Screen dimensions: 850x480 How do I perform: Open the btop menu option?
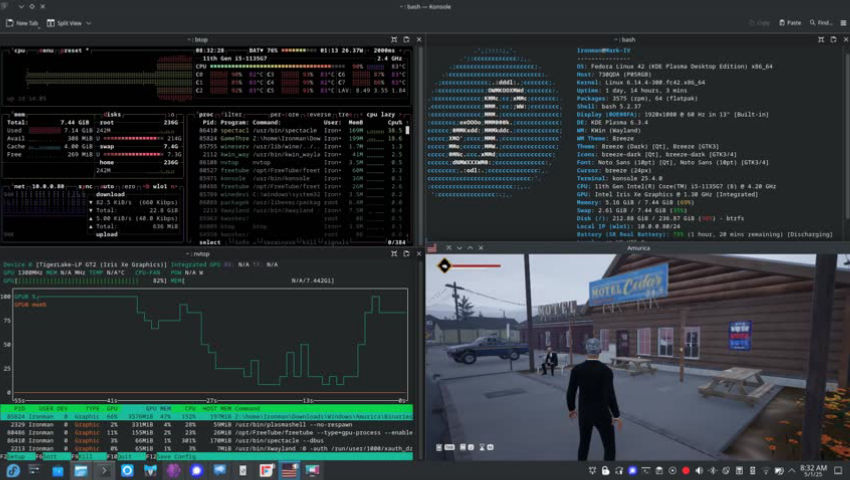(x=47, y=50)
